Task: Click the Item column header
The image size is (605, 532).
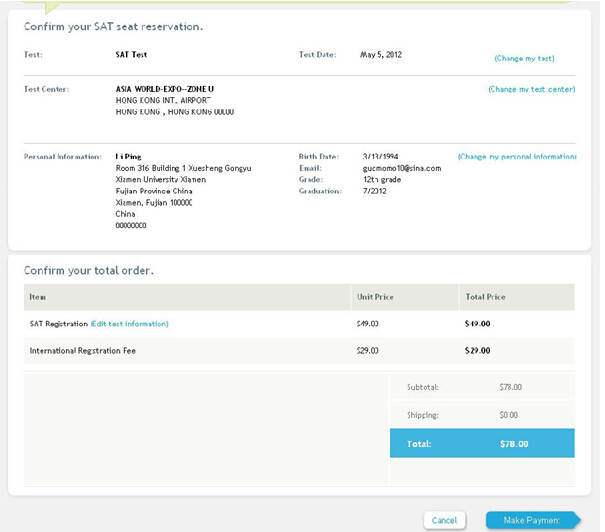Action: (x=38, y=297)
